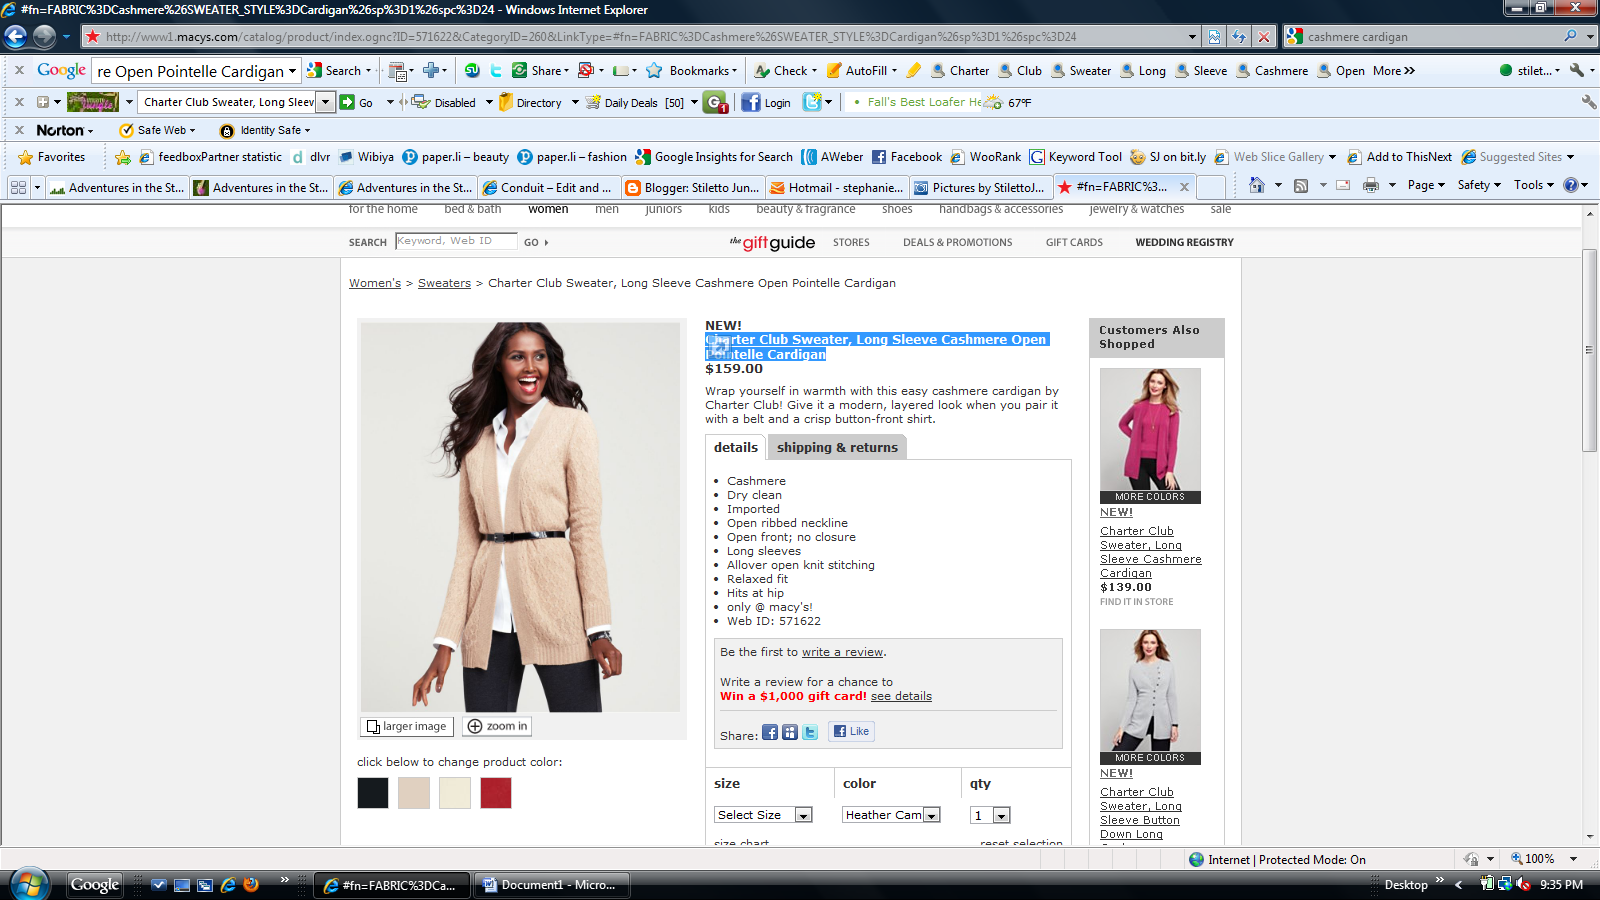Viewport: 1600px width, 900px height.
Task: Click the zoom in button under photo
Action: (x=497, y=726)
